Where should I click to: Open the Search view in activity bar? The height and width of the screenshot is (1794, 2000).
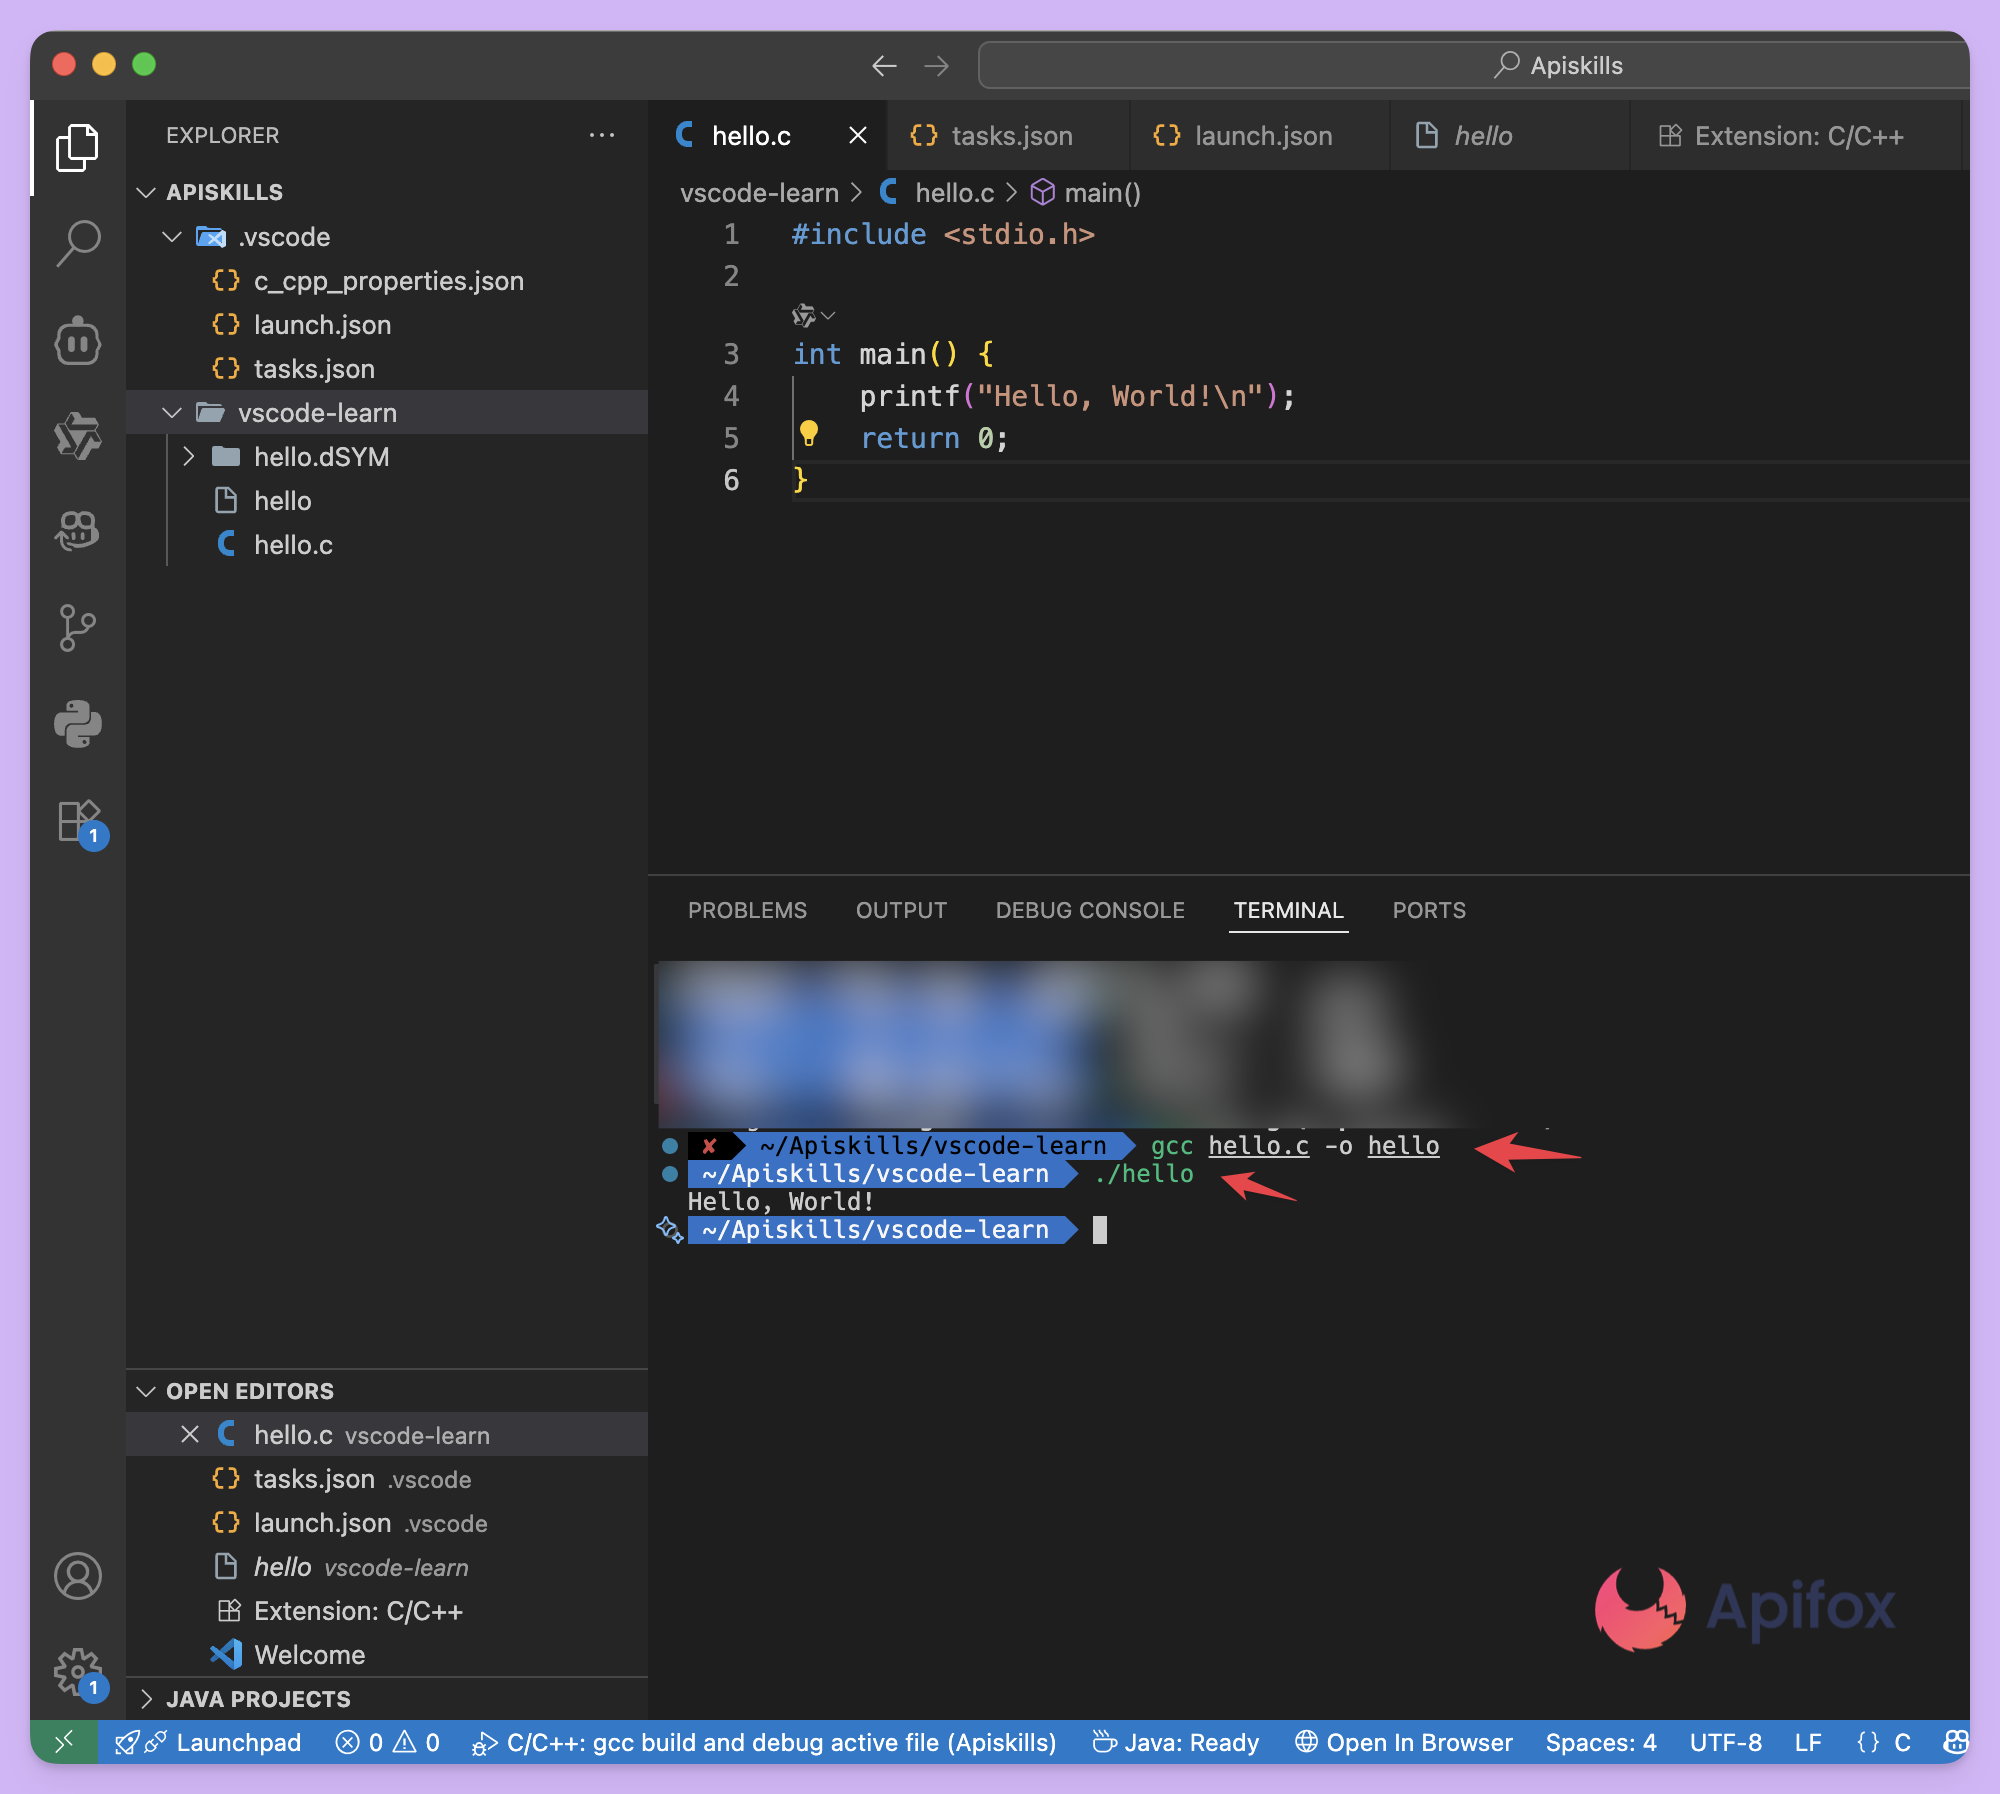pyautogui.click(x=78, y=243)
